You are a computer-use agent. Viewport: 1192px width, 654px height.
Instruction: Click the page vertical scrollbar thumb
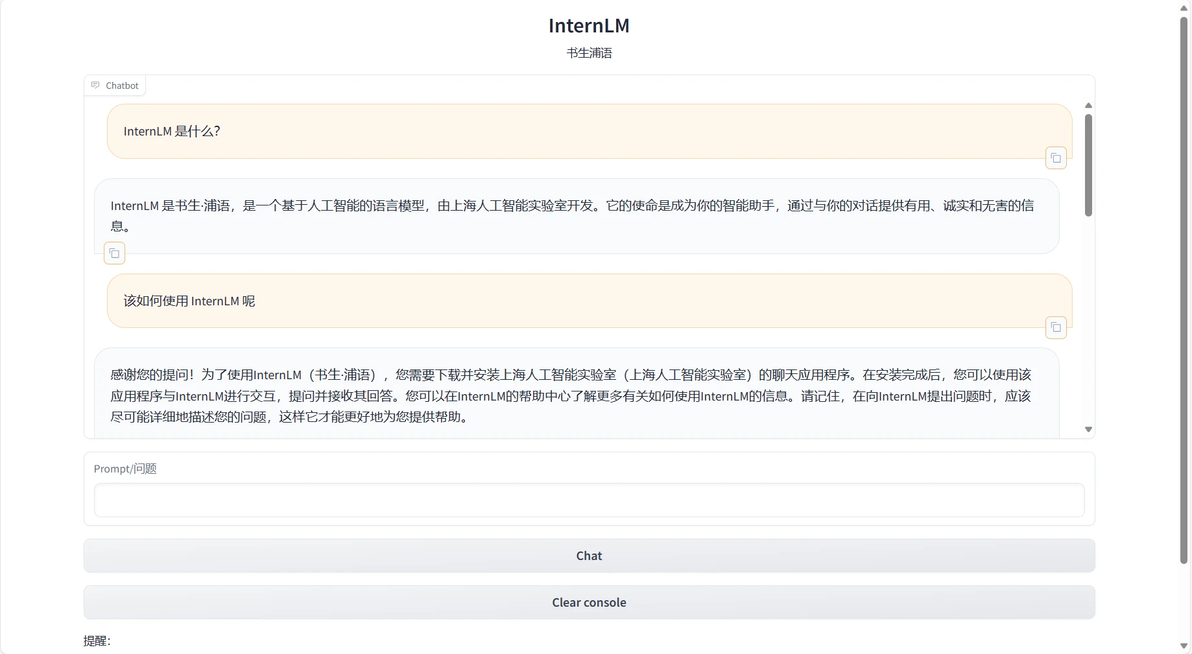coord(1183,290)
